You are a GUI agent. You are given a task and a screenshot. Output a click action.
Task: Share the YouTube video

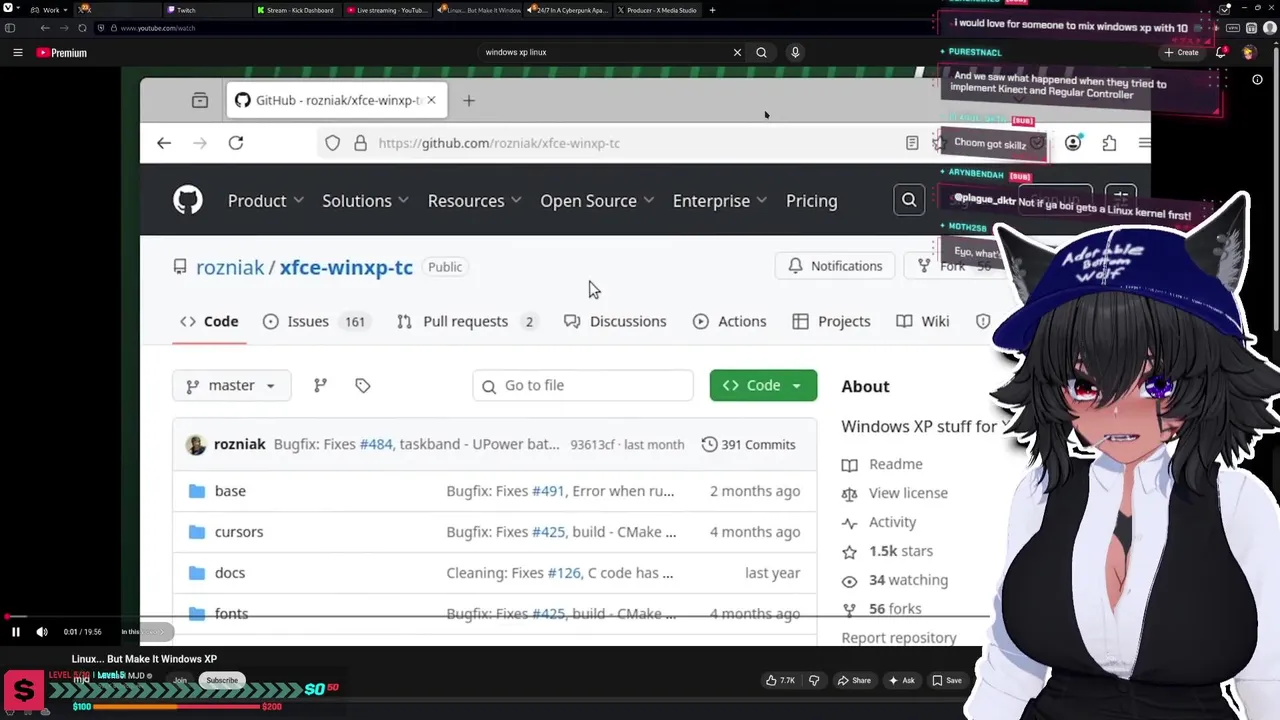coord(853,681)
